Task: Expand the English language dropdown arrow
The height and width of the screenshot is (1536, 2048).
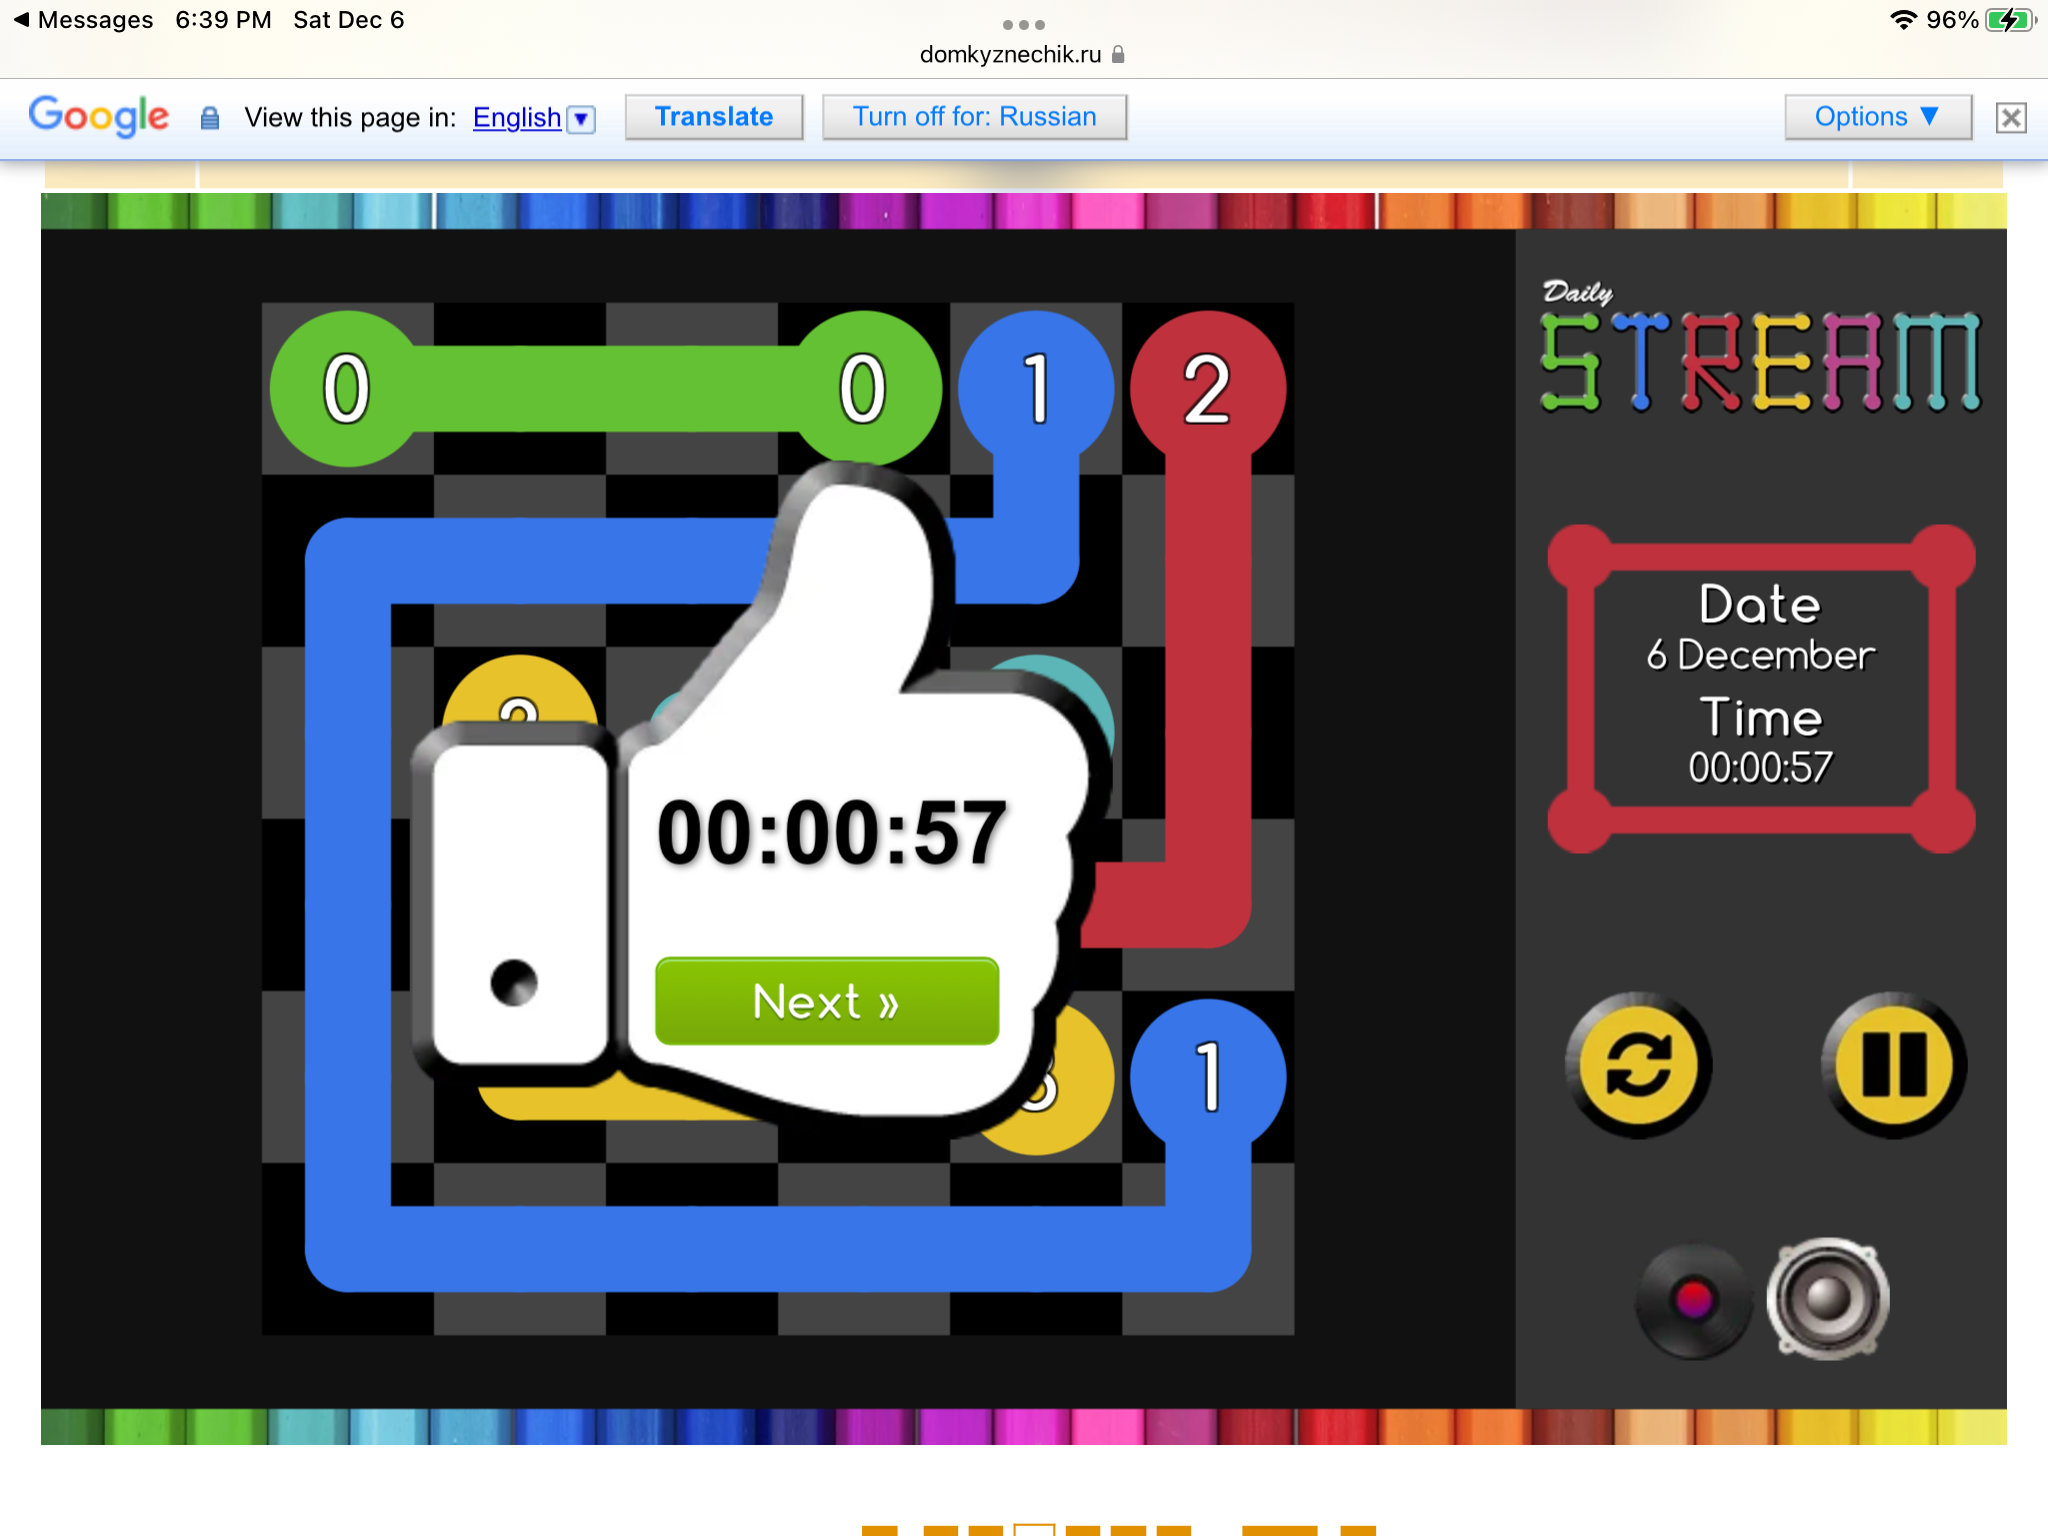Action: (x=581, y=119)
